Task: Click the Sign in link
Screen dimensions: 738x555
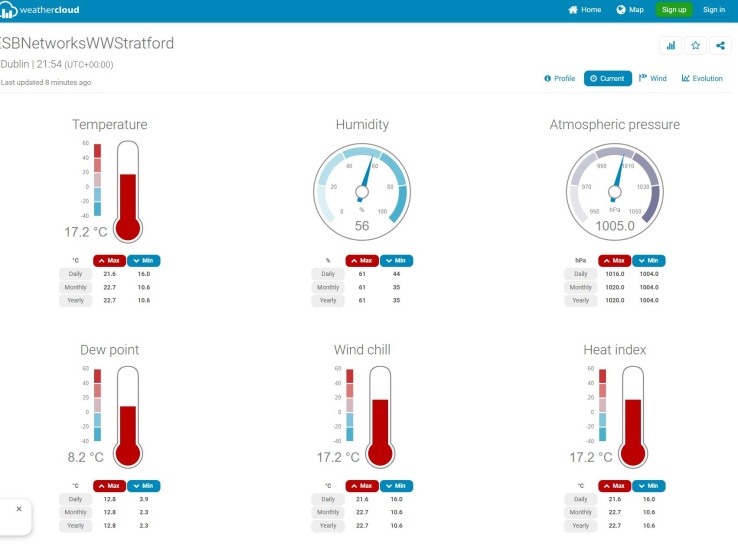Action: click(714, 9)
